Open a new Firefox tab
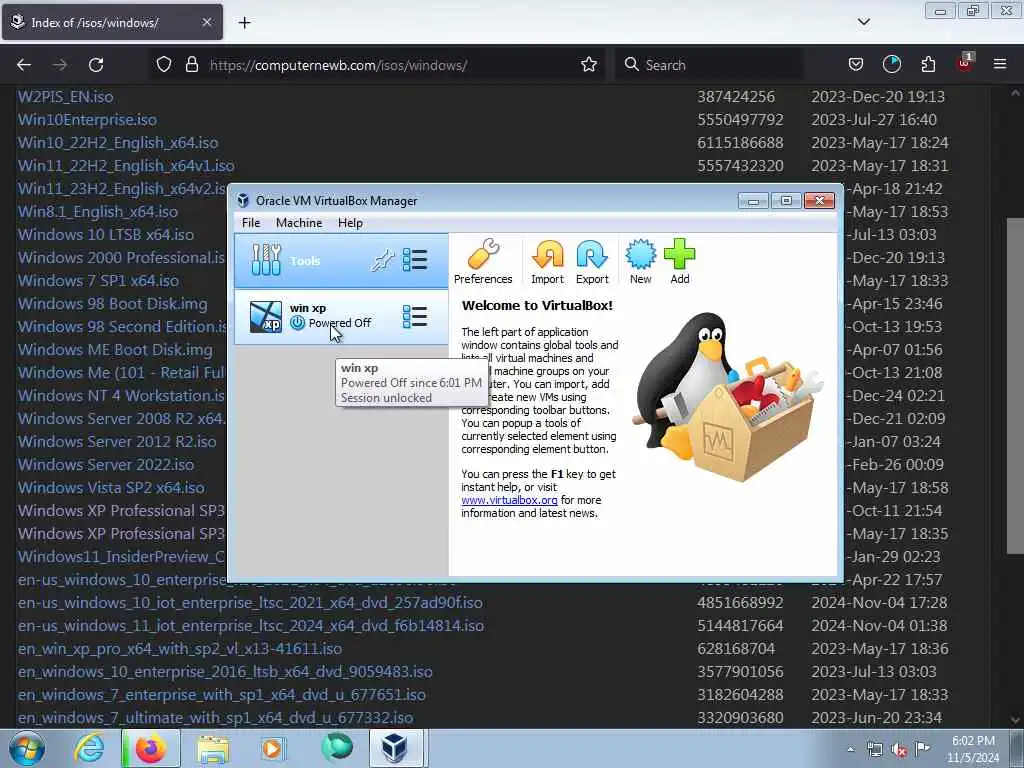The height and width of the screenshot is (768, 1024). 244,23
